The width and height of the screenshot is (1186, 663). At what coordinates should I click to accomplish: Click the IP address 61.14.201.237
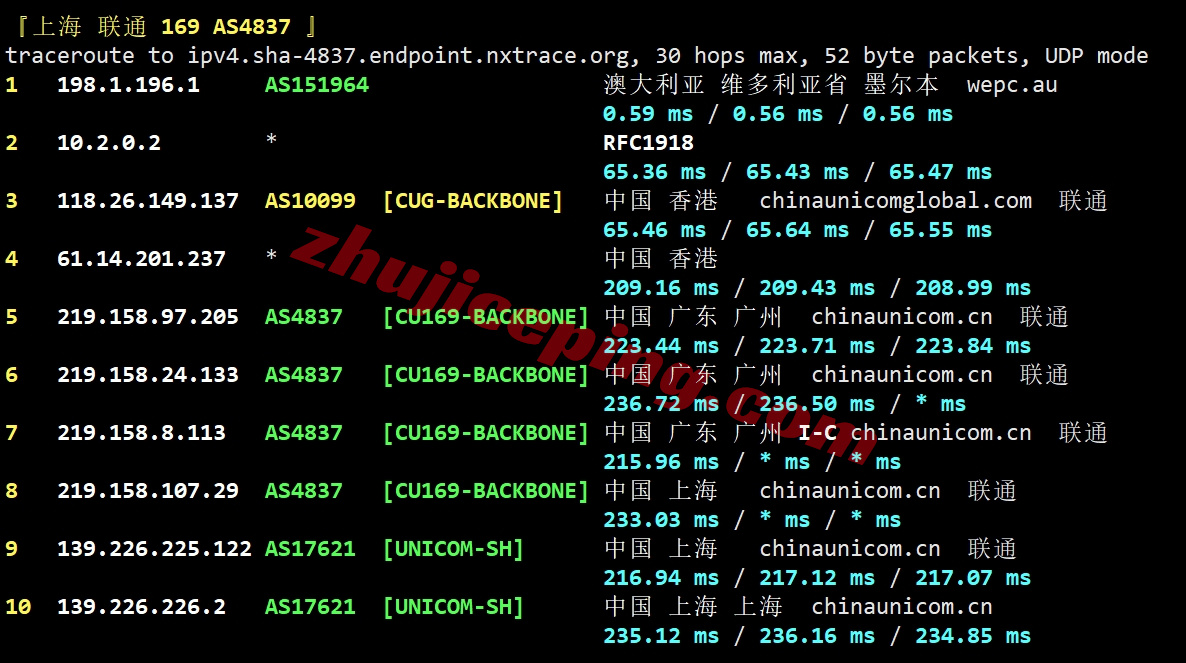(x=141, y=259)
